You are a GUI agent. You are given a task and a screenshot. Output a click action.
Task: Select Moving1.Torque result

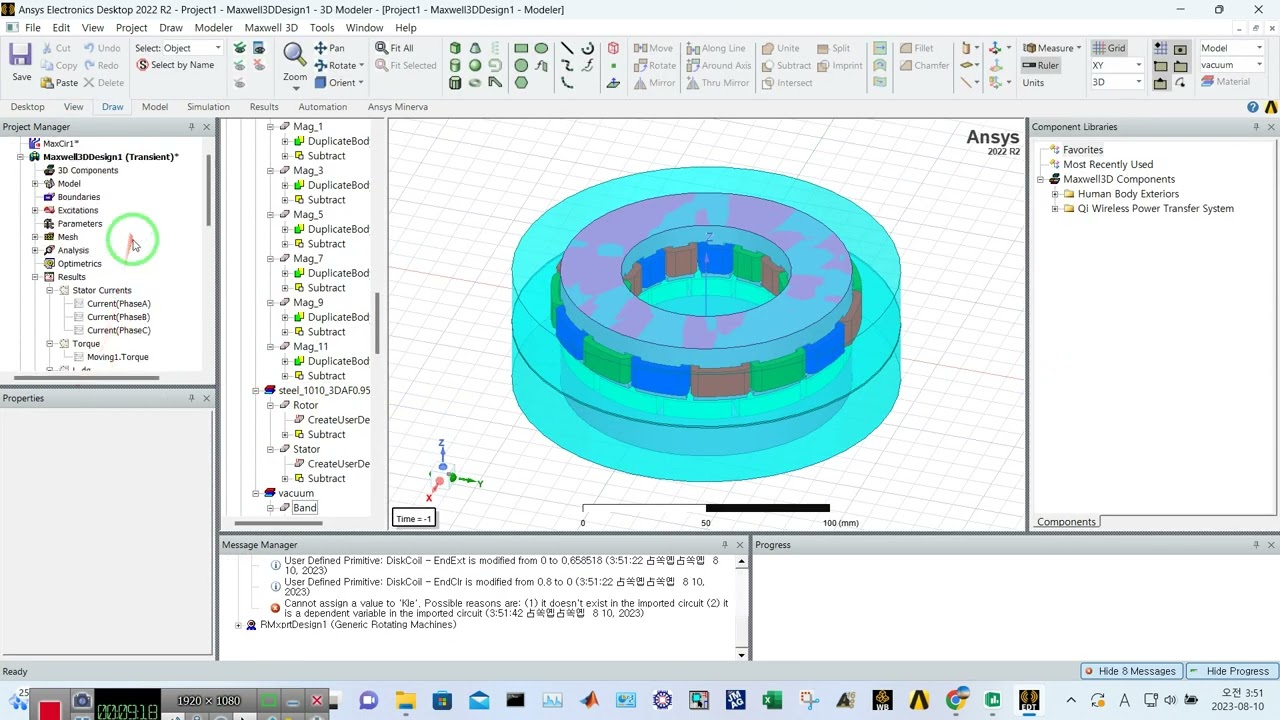(x=117, y=357)
